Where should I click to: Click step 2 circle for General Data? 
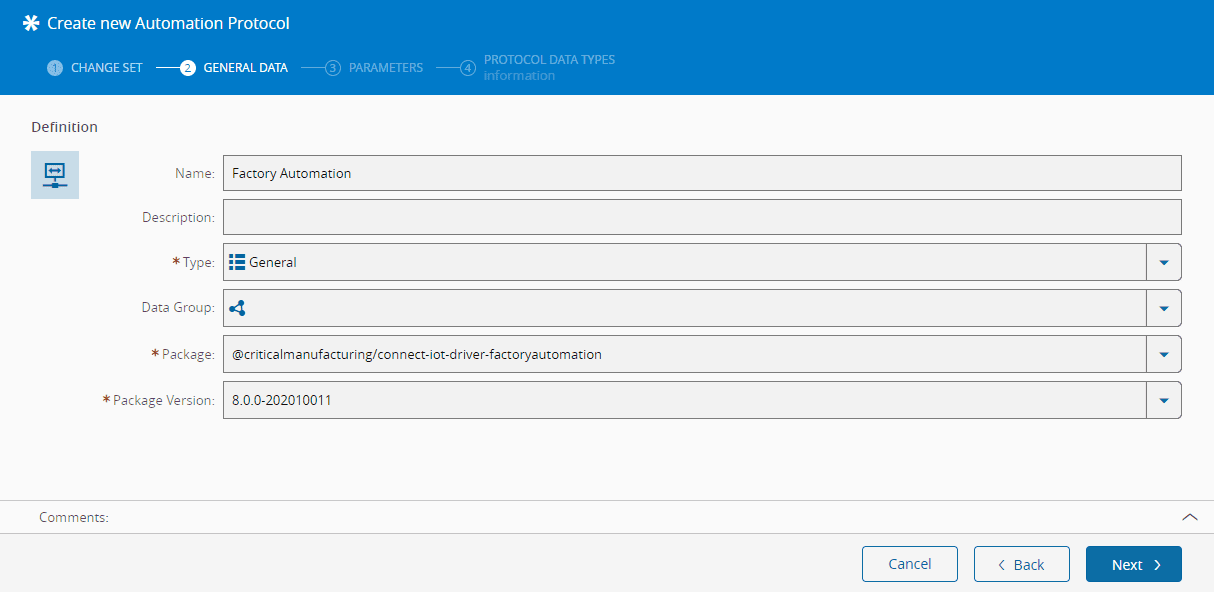pyautogui.click(x=188, y=68)
